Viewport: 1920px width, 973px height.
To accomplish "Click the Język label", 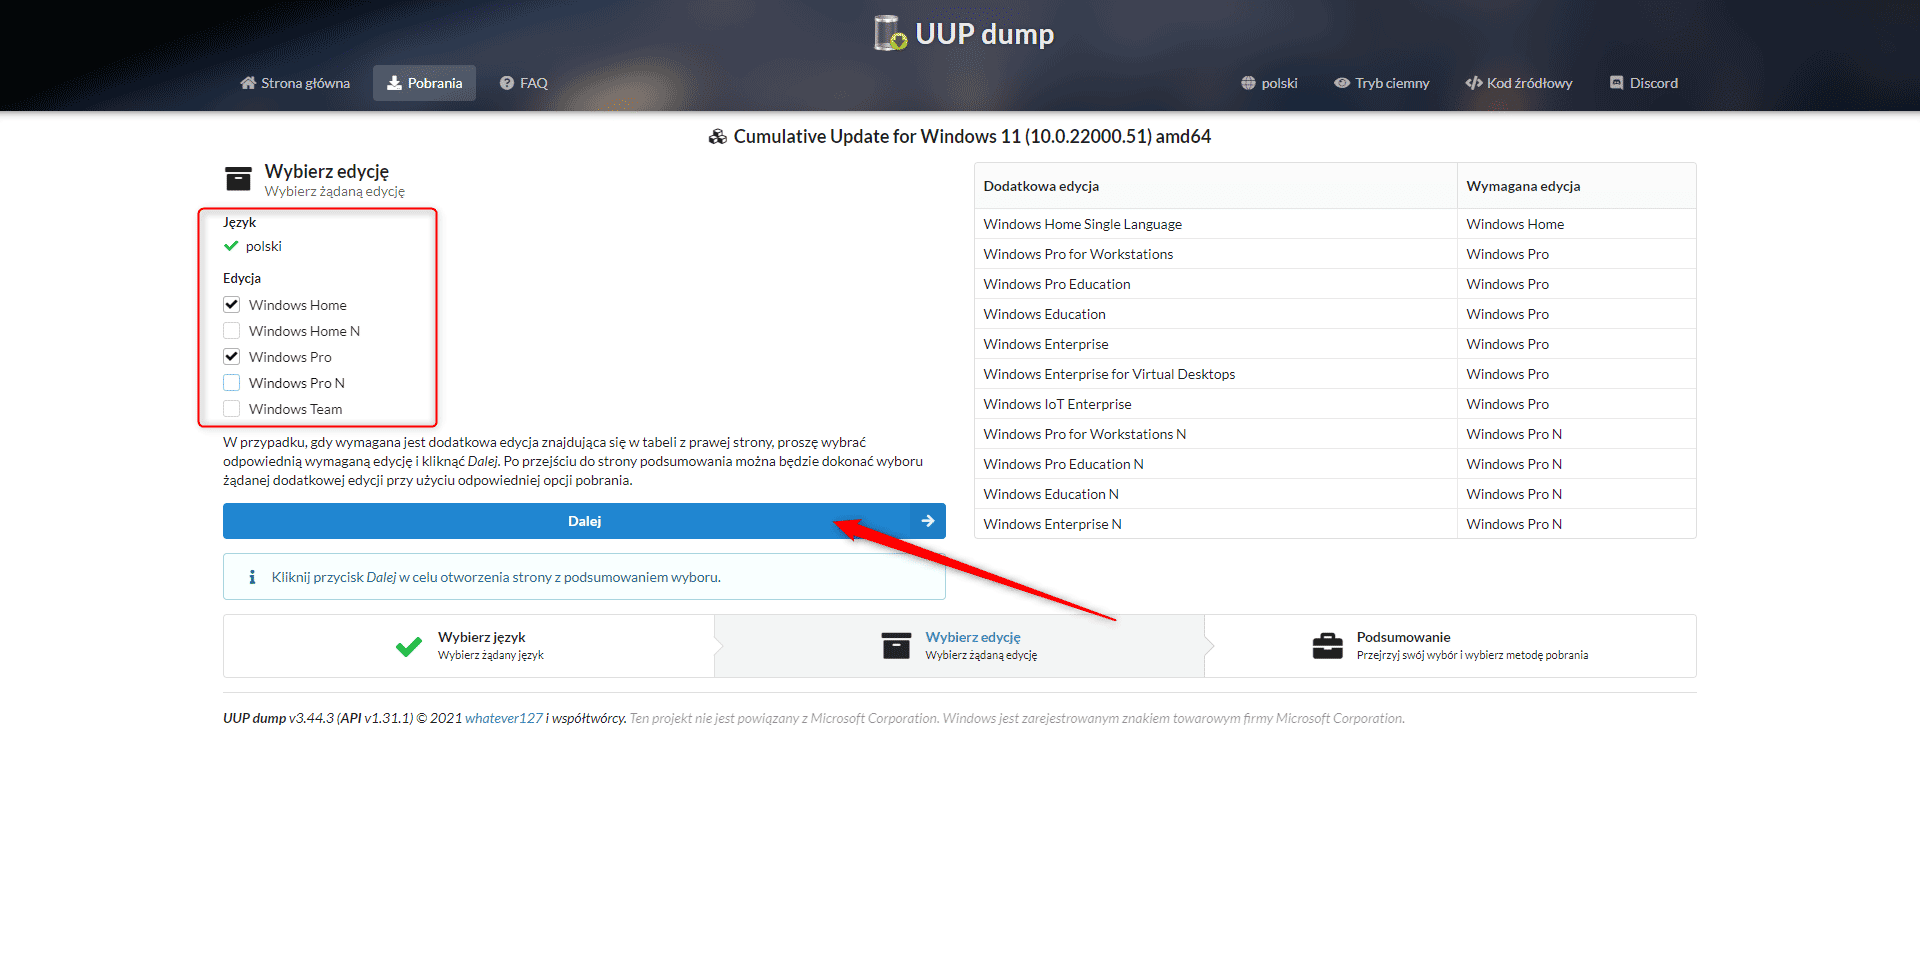I will click(239, 222).
